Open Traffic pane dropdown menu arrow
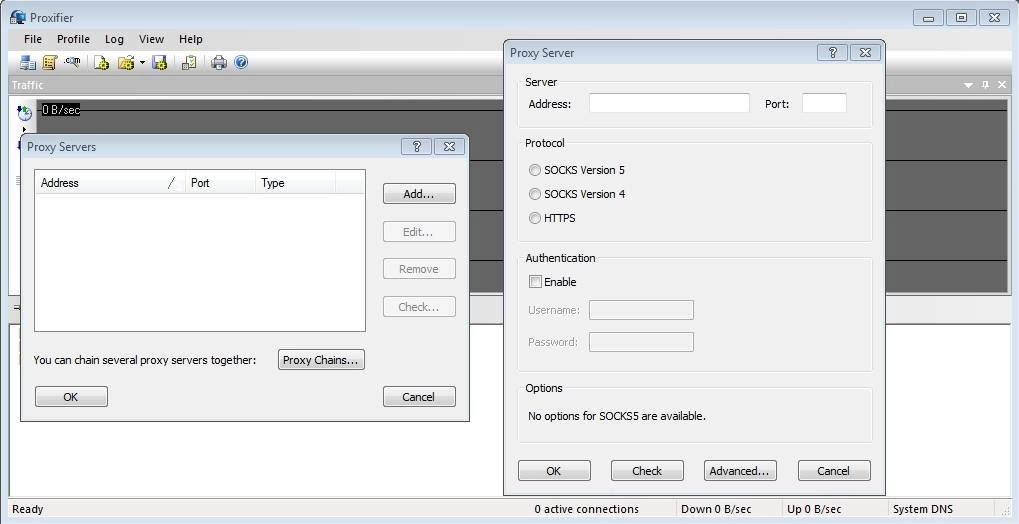Viewport: 1019px width, 524px height. click(x=968, y=85)
